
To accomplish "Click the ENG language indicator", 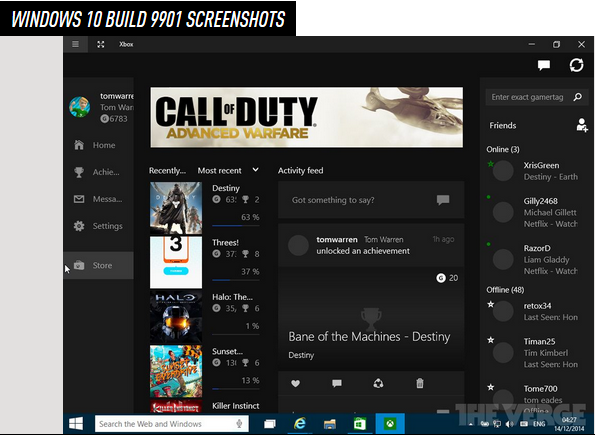I will 539,424.
